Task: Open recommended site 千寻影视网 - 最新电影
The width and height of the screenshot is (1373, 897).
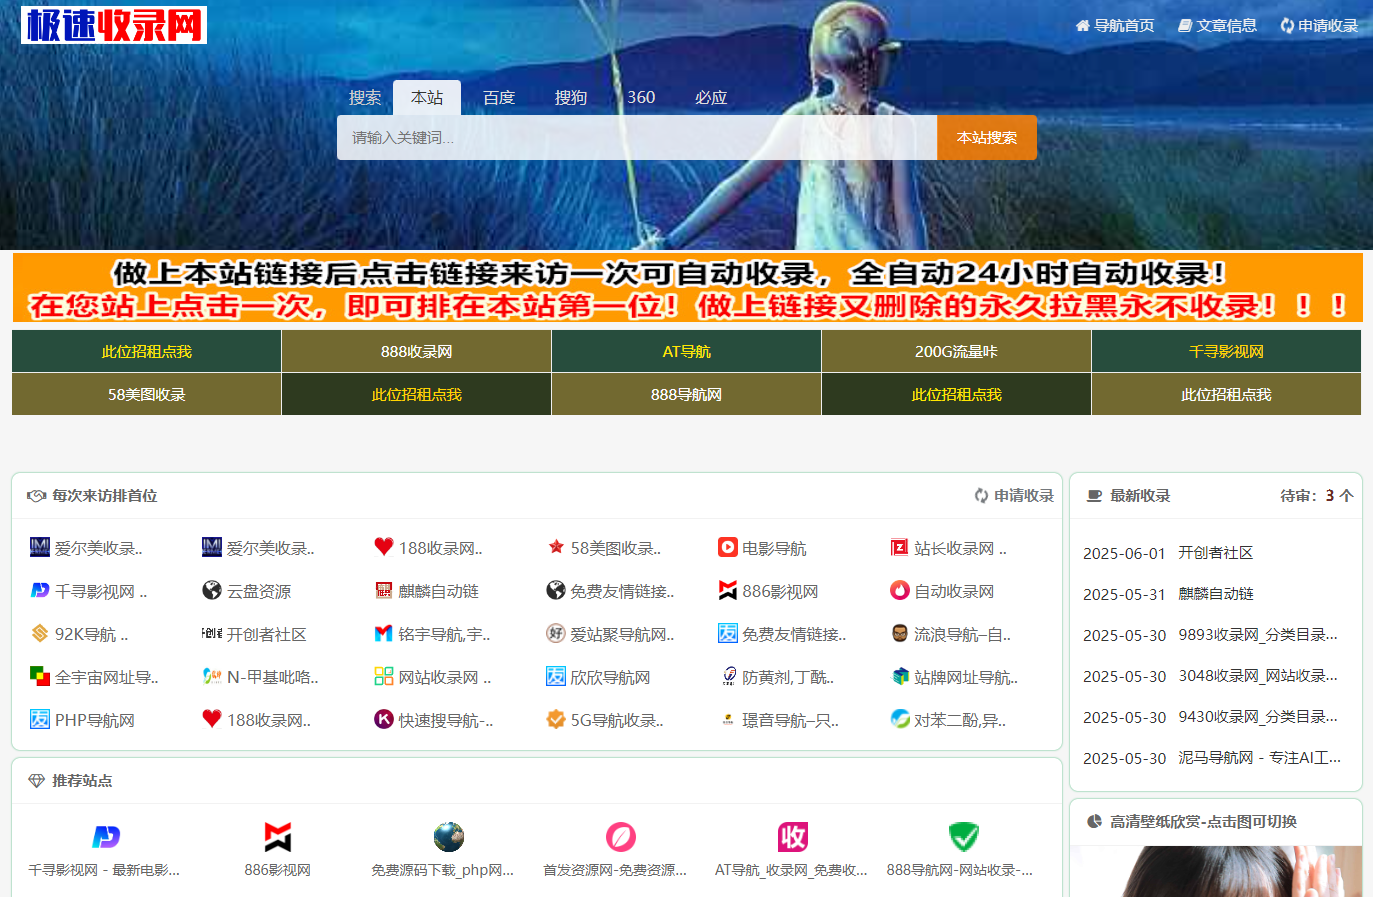Action: point(105,851)
